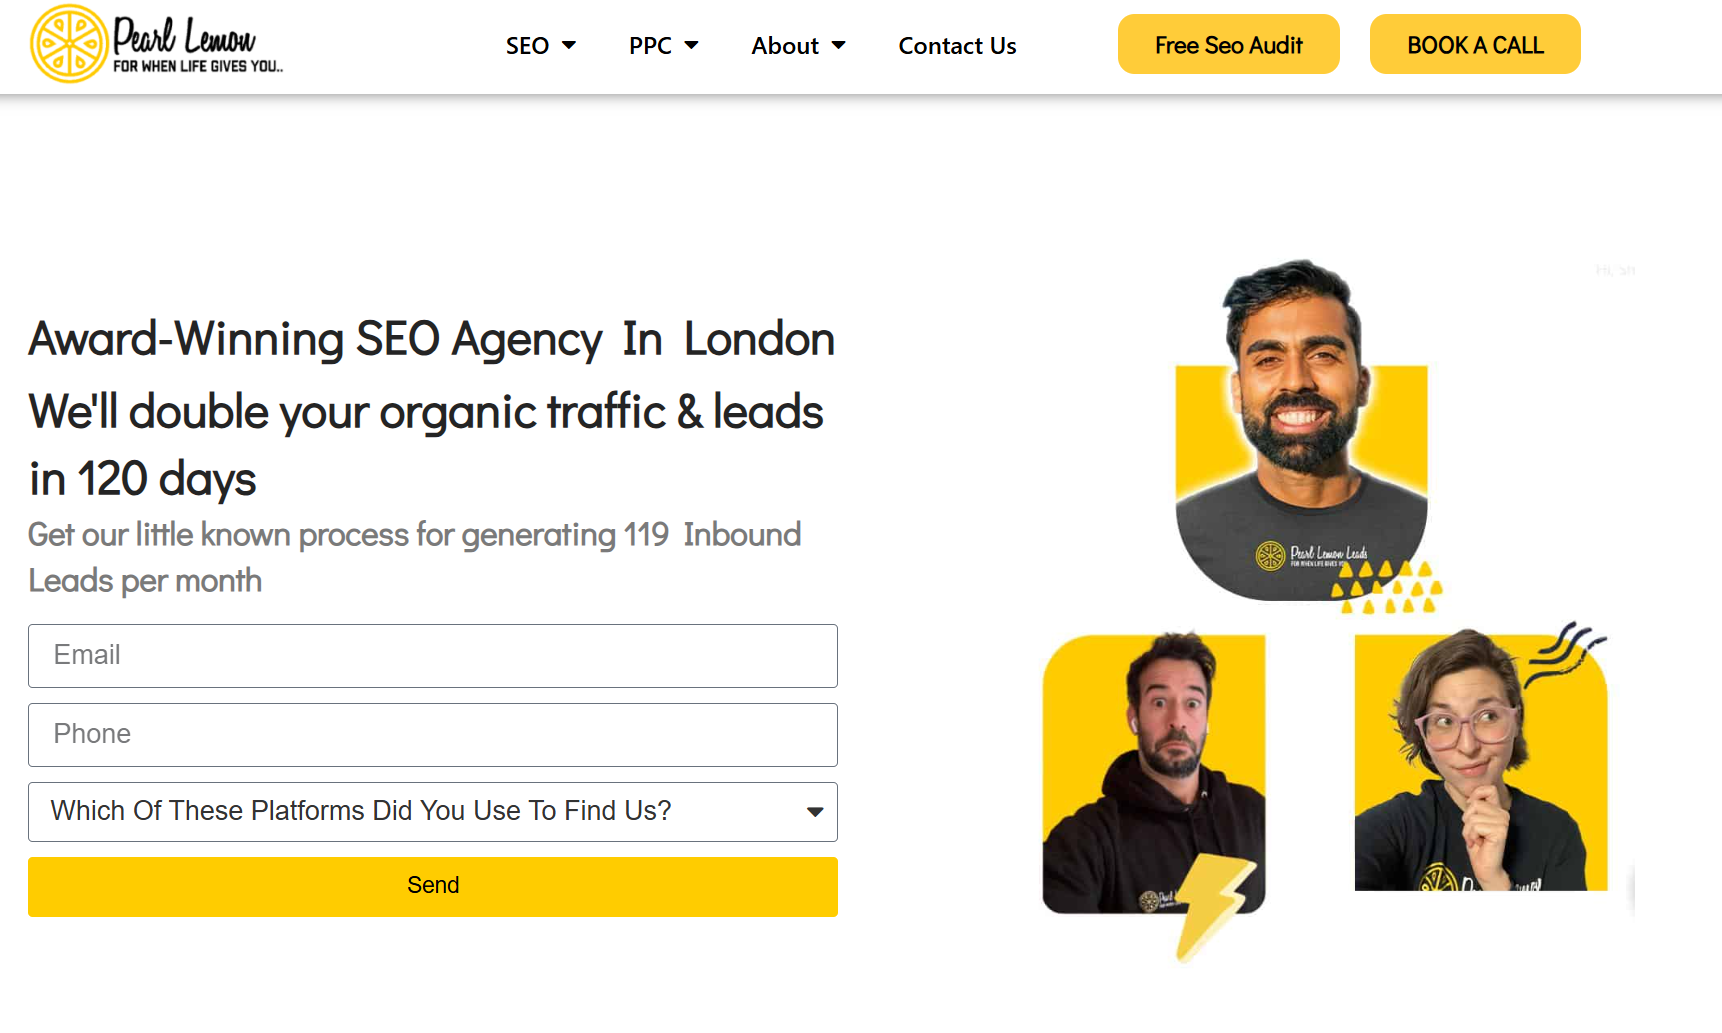Open the PPC navigation menu
Screen dimensions: 1722x1033
(663, 46)
